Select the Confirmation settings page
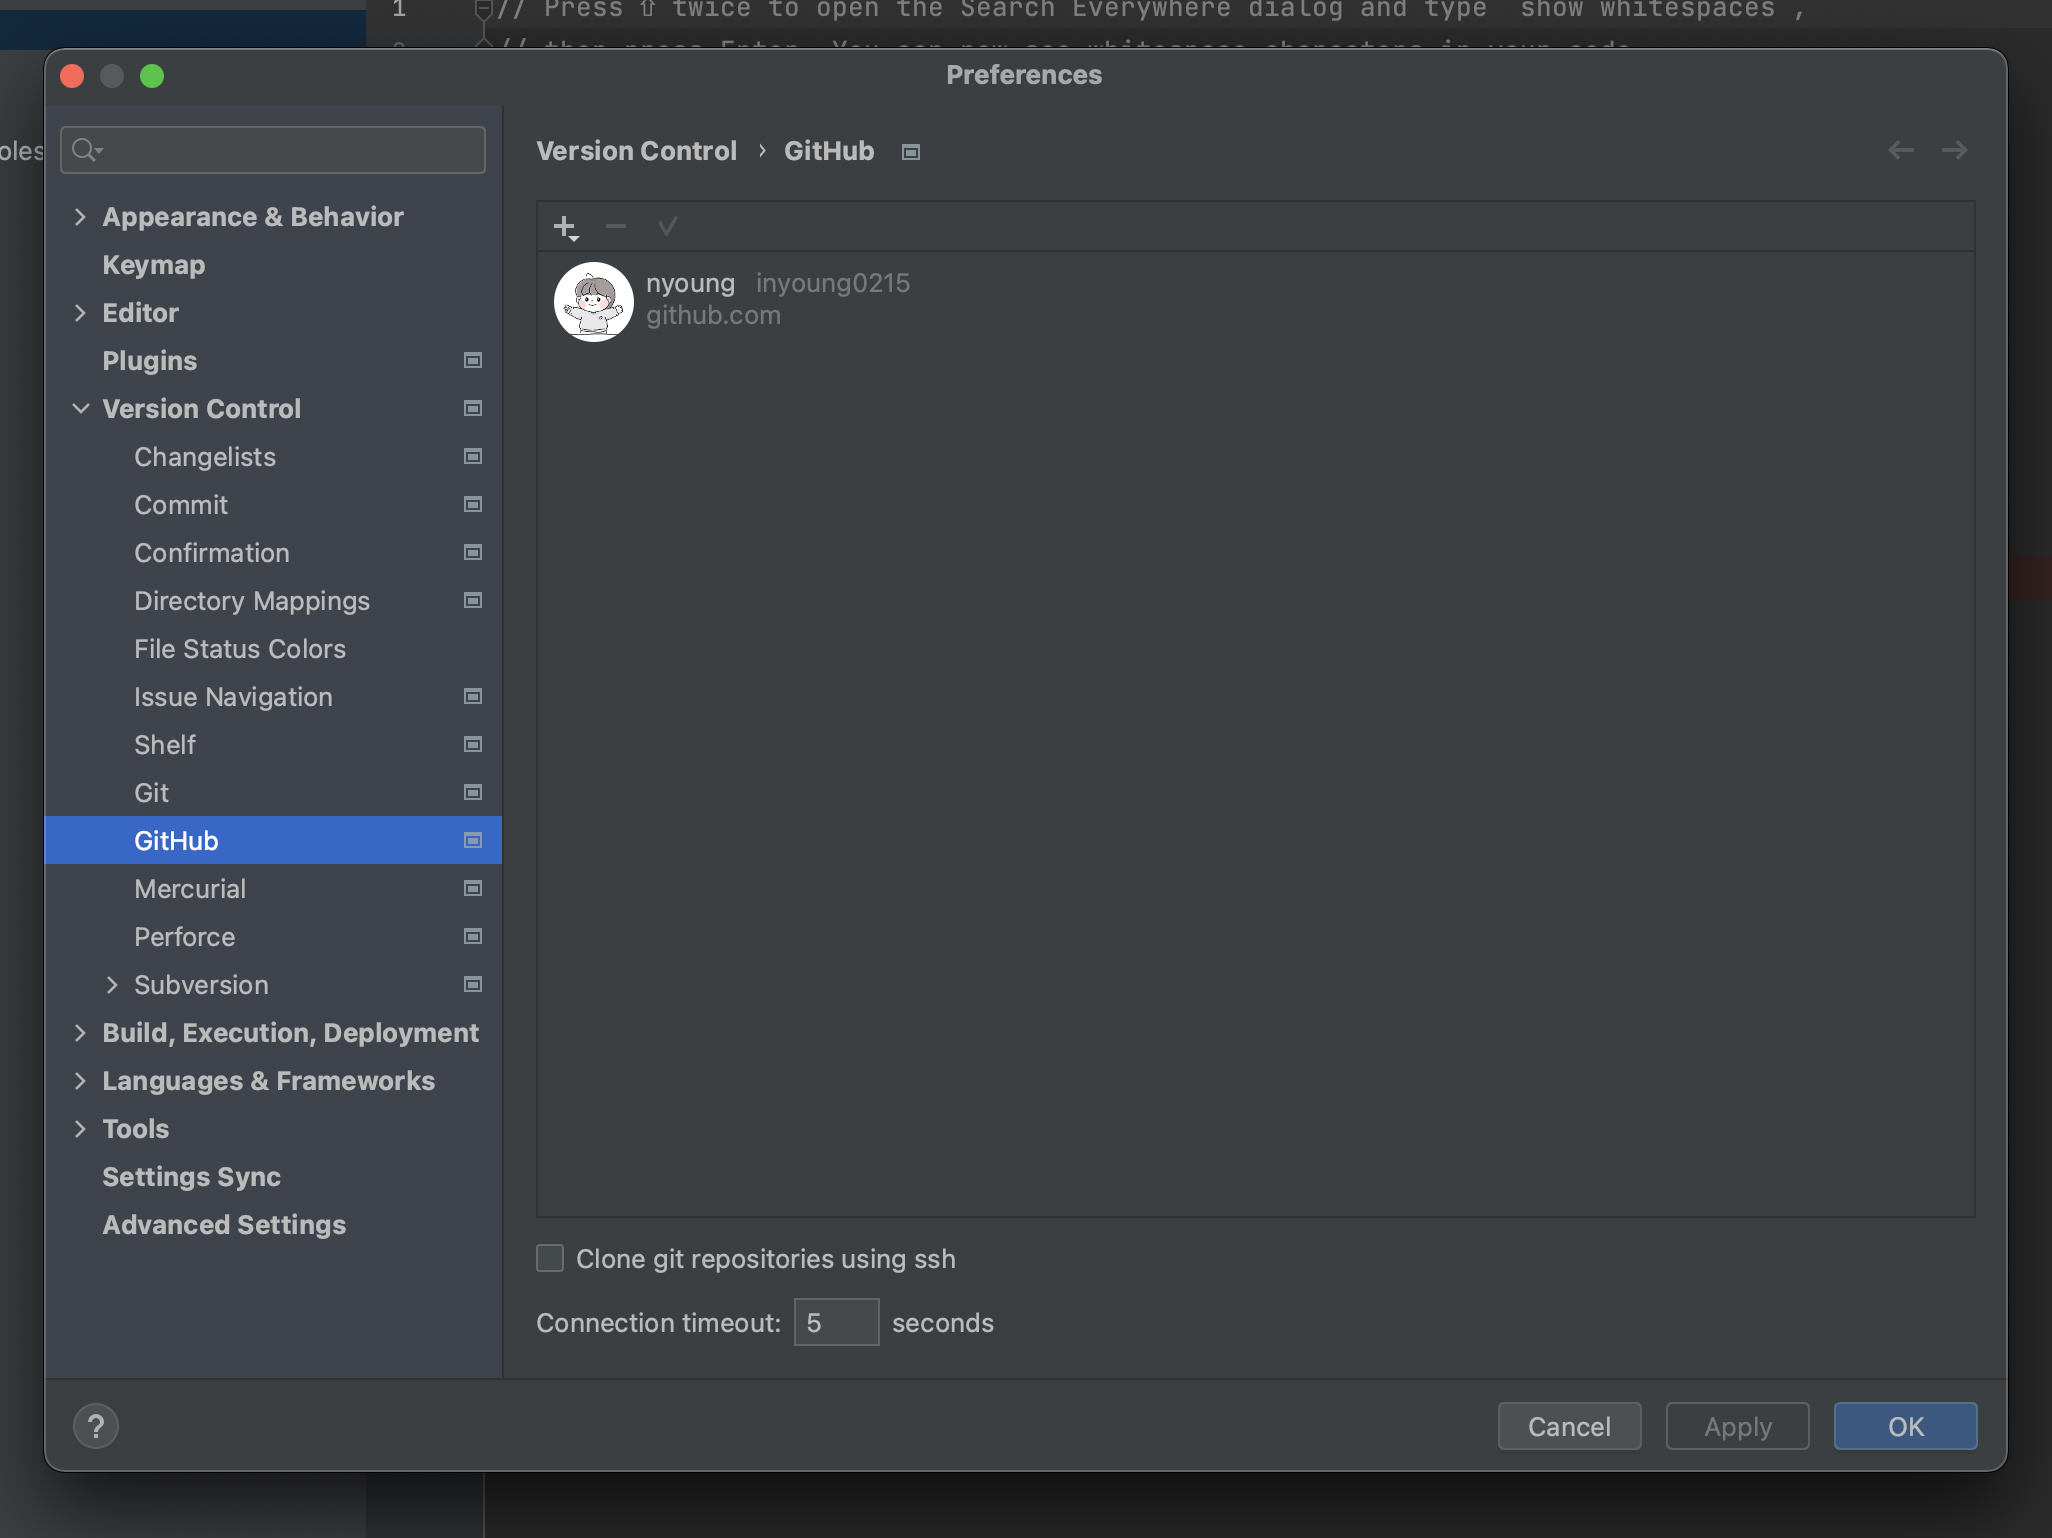Viewport: 2052px width, 1538px height. coord(273,553)
